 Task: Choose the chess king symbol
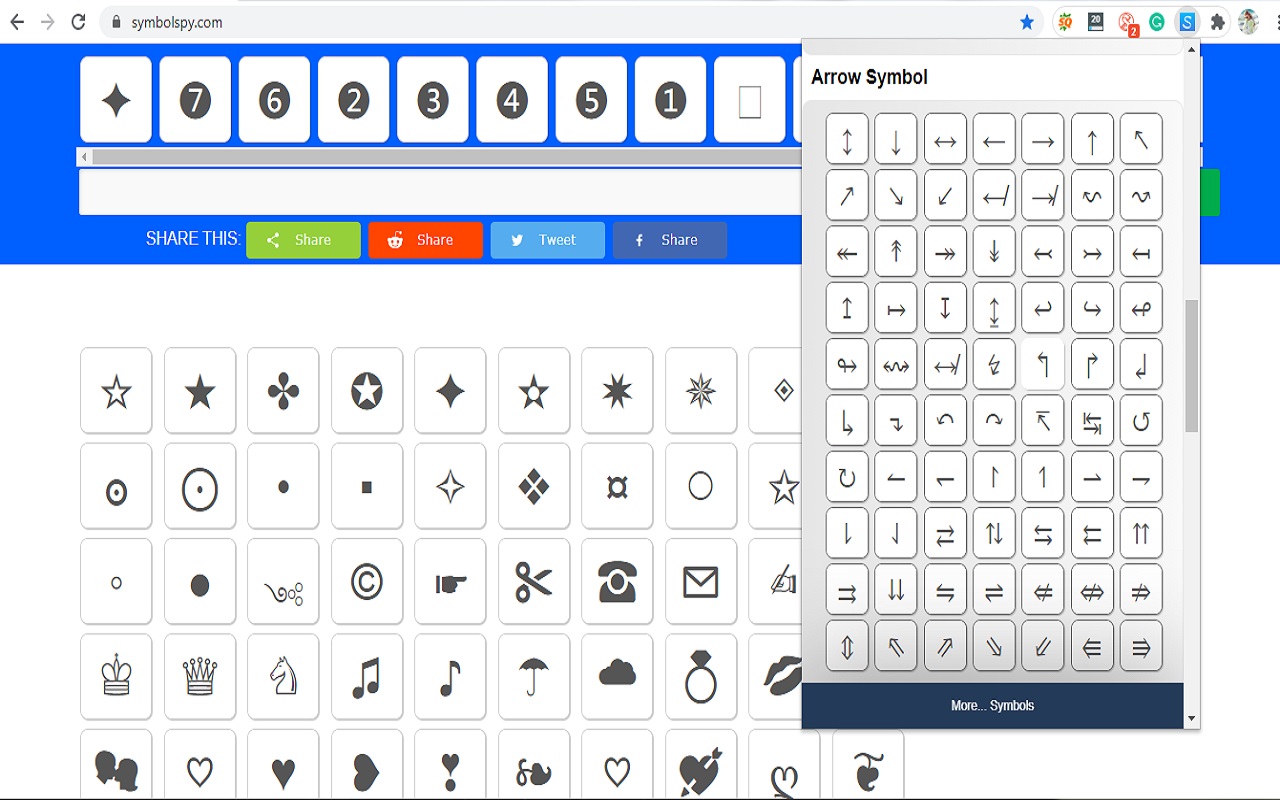[116, 676]
